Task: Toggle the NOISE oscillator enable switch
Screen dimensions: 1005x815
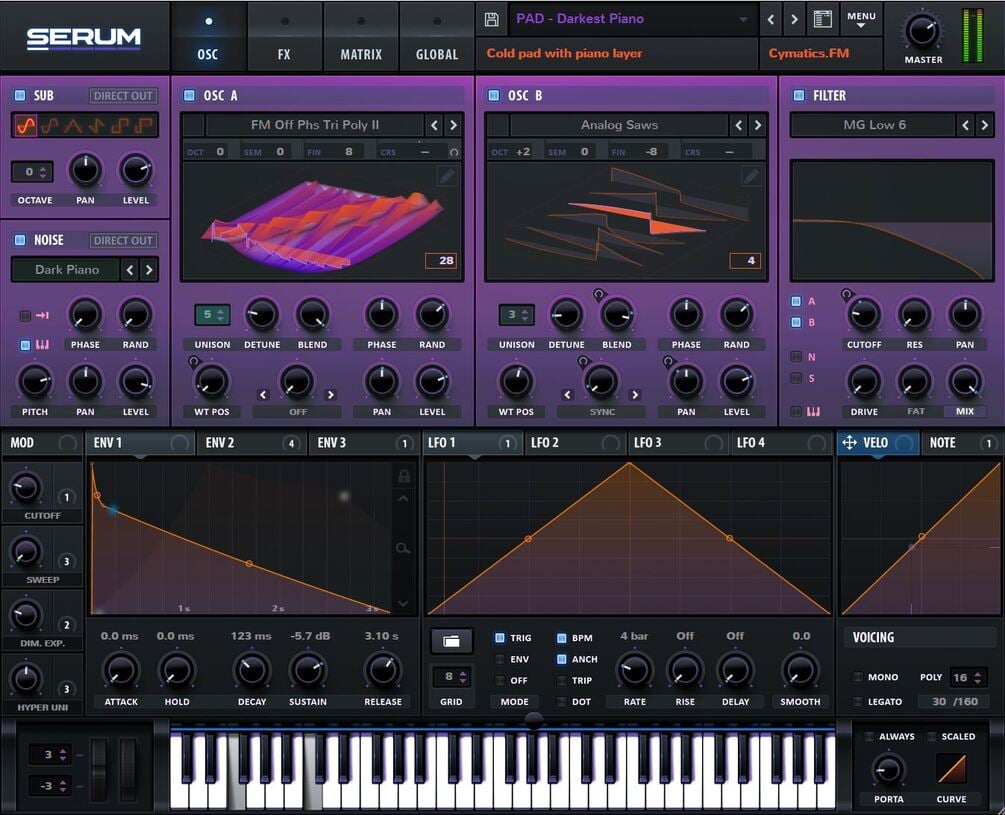Action: [x=20, y=240]
